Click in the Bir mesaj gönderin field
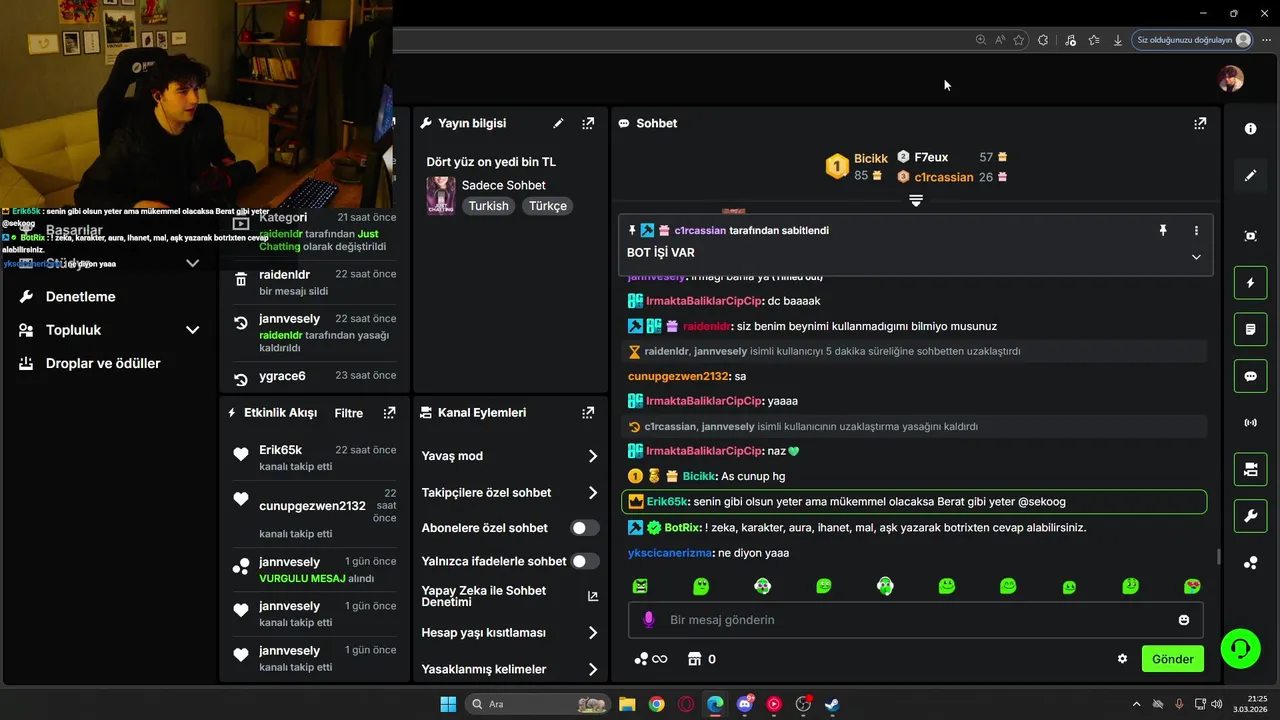This screenshot has width=1280, height=720. [915, 620]
